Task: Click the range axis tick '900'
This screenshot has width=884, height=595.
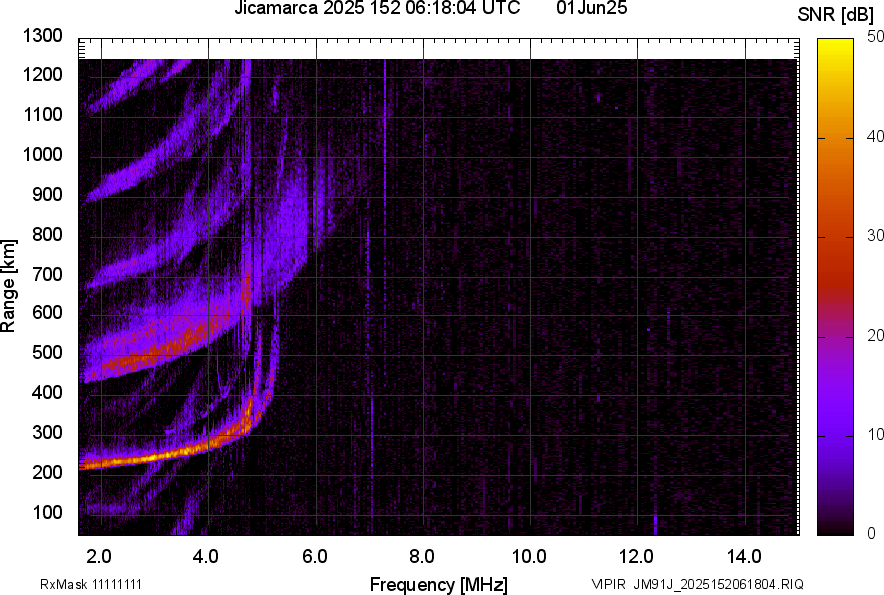Action: [x=47, y=195]
